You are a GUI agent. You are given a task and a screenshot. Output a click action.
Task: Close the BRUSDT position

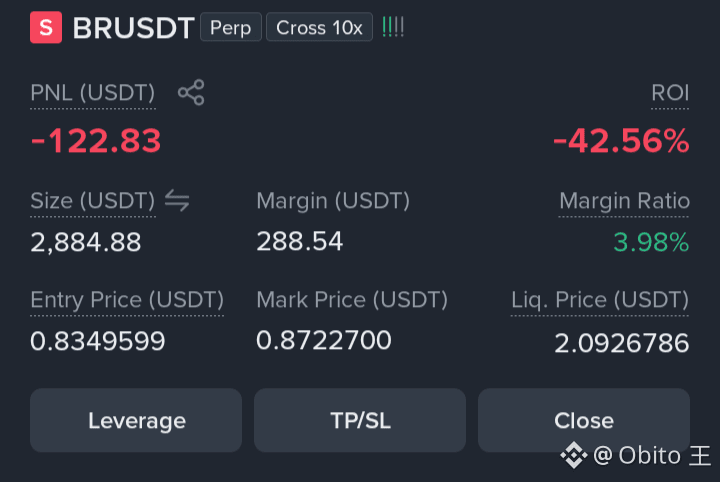[584, 420]
